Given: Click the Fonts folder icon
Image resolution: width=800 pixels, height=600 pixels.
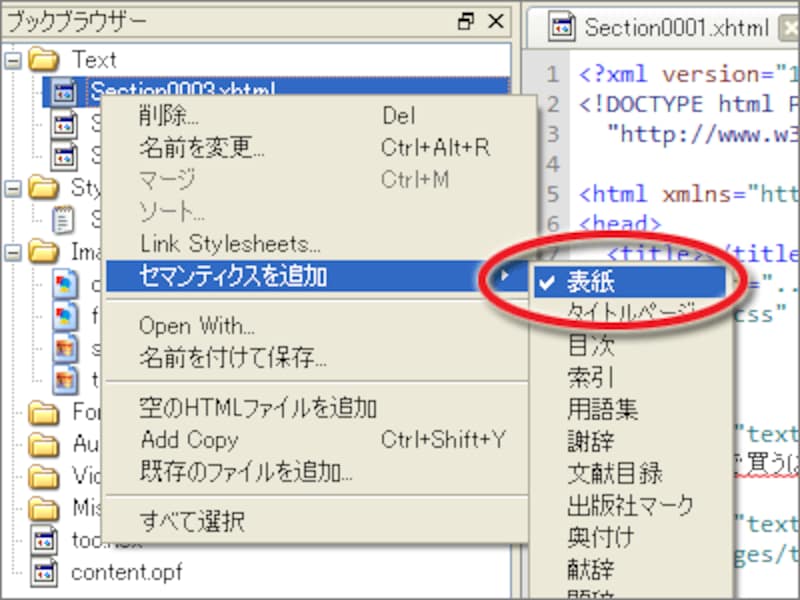Looking at the screenshot, I should coord(45,413).
